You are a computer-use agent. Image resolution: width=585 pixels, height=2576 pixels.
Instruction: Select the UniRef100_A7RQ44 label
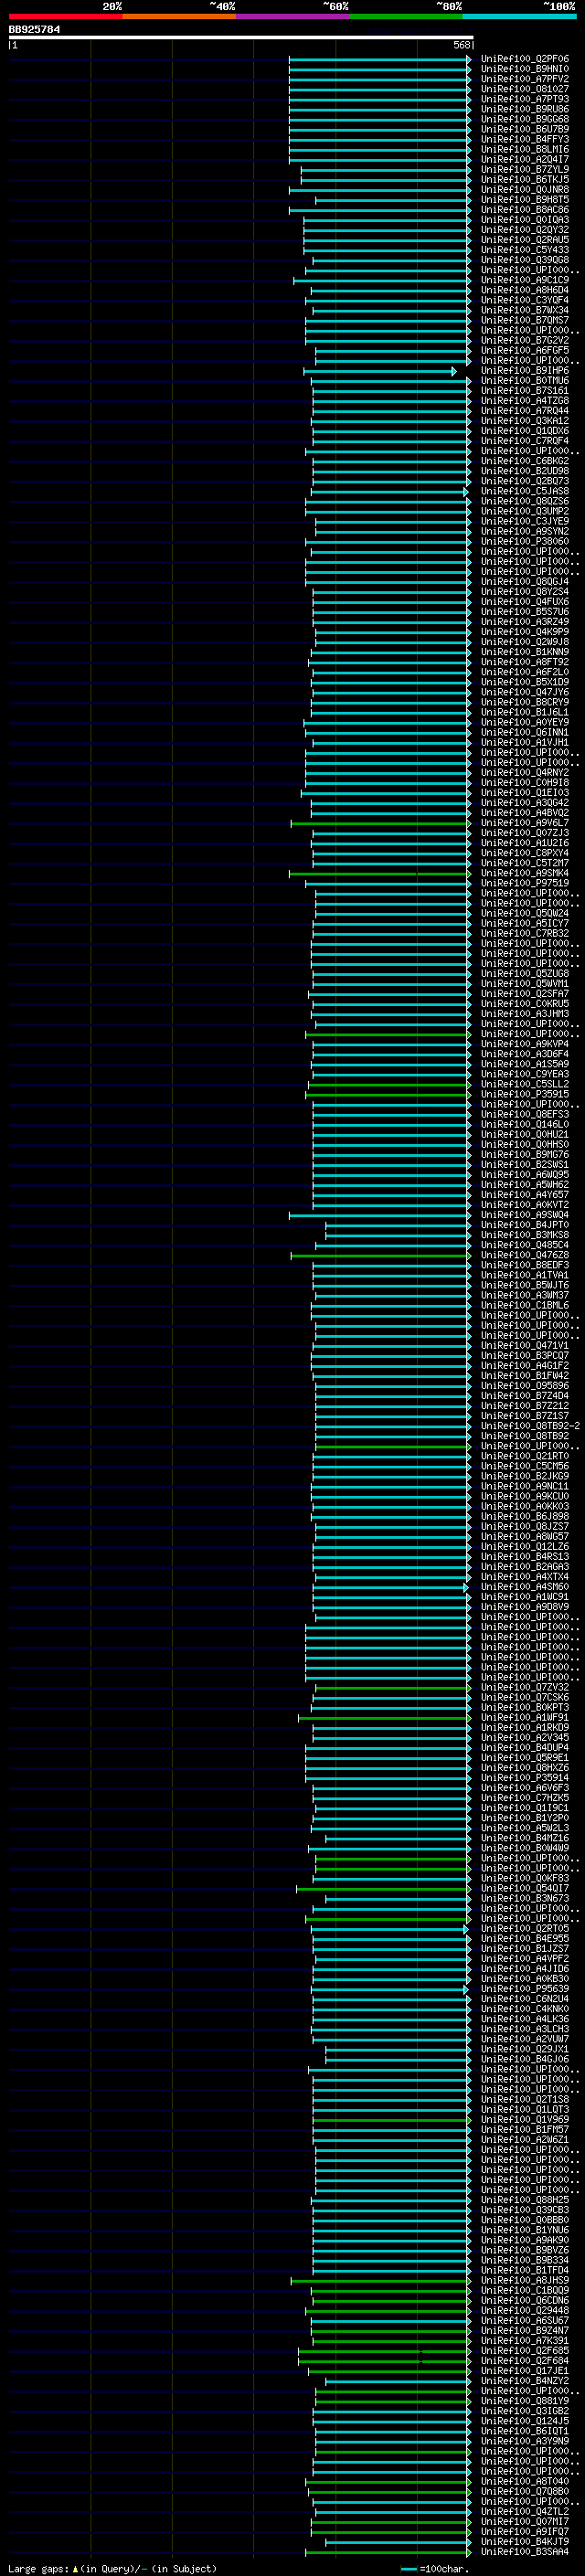524,411
